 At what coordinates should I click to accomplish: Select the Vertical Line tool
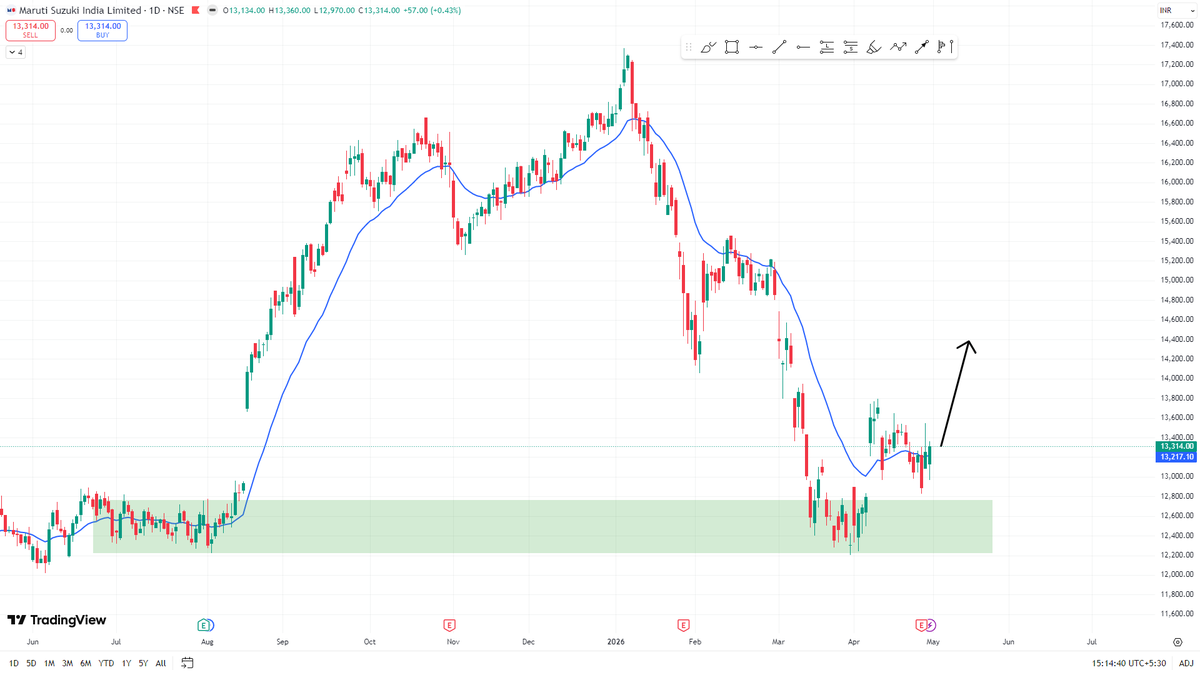pyautogui.click(x=952, y=47)
